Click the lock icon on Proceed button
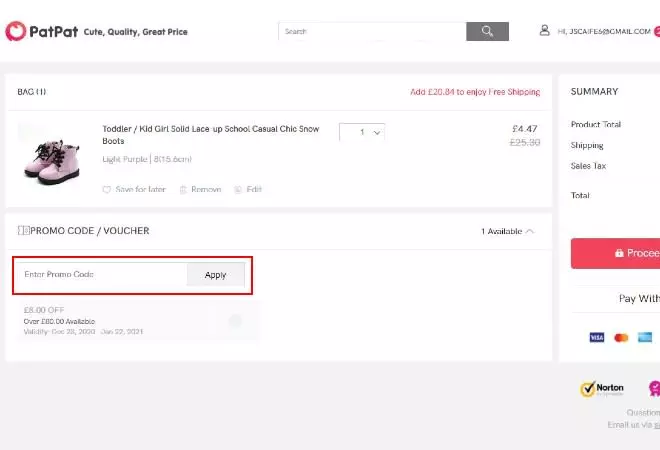 coord(619,253)
